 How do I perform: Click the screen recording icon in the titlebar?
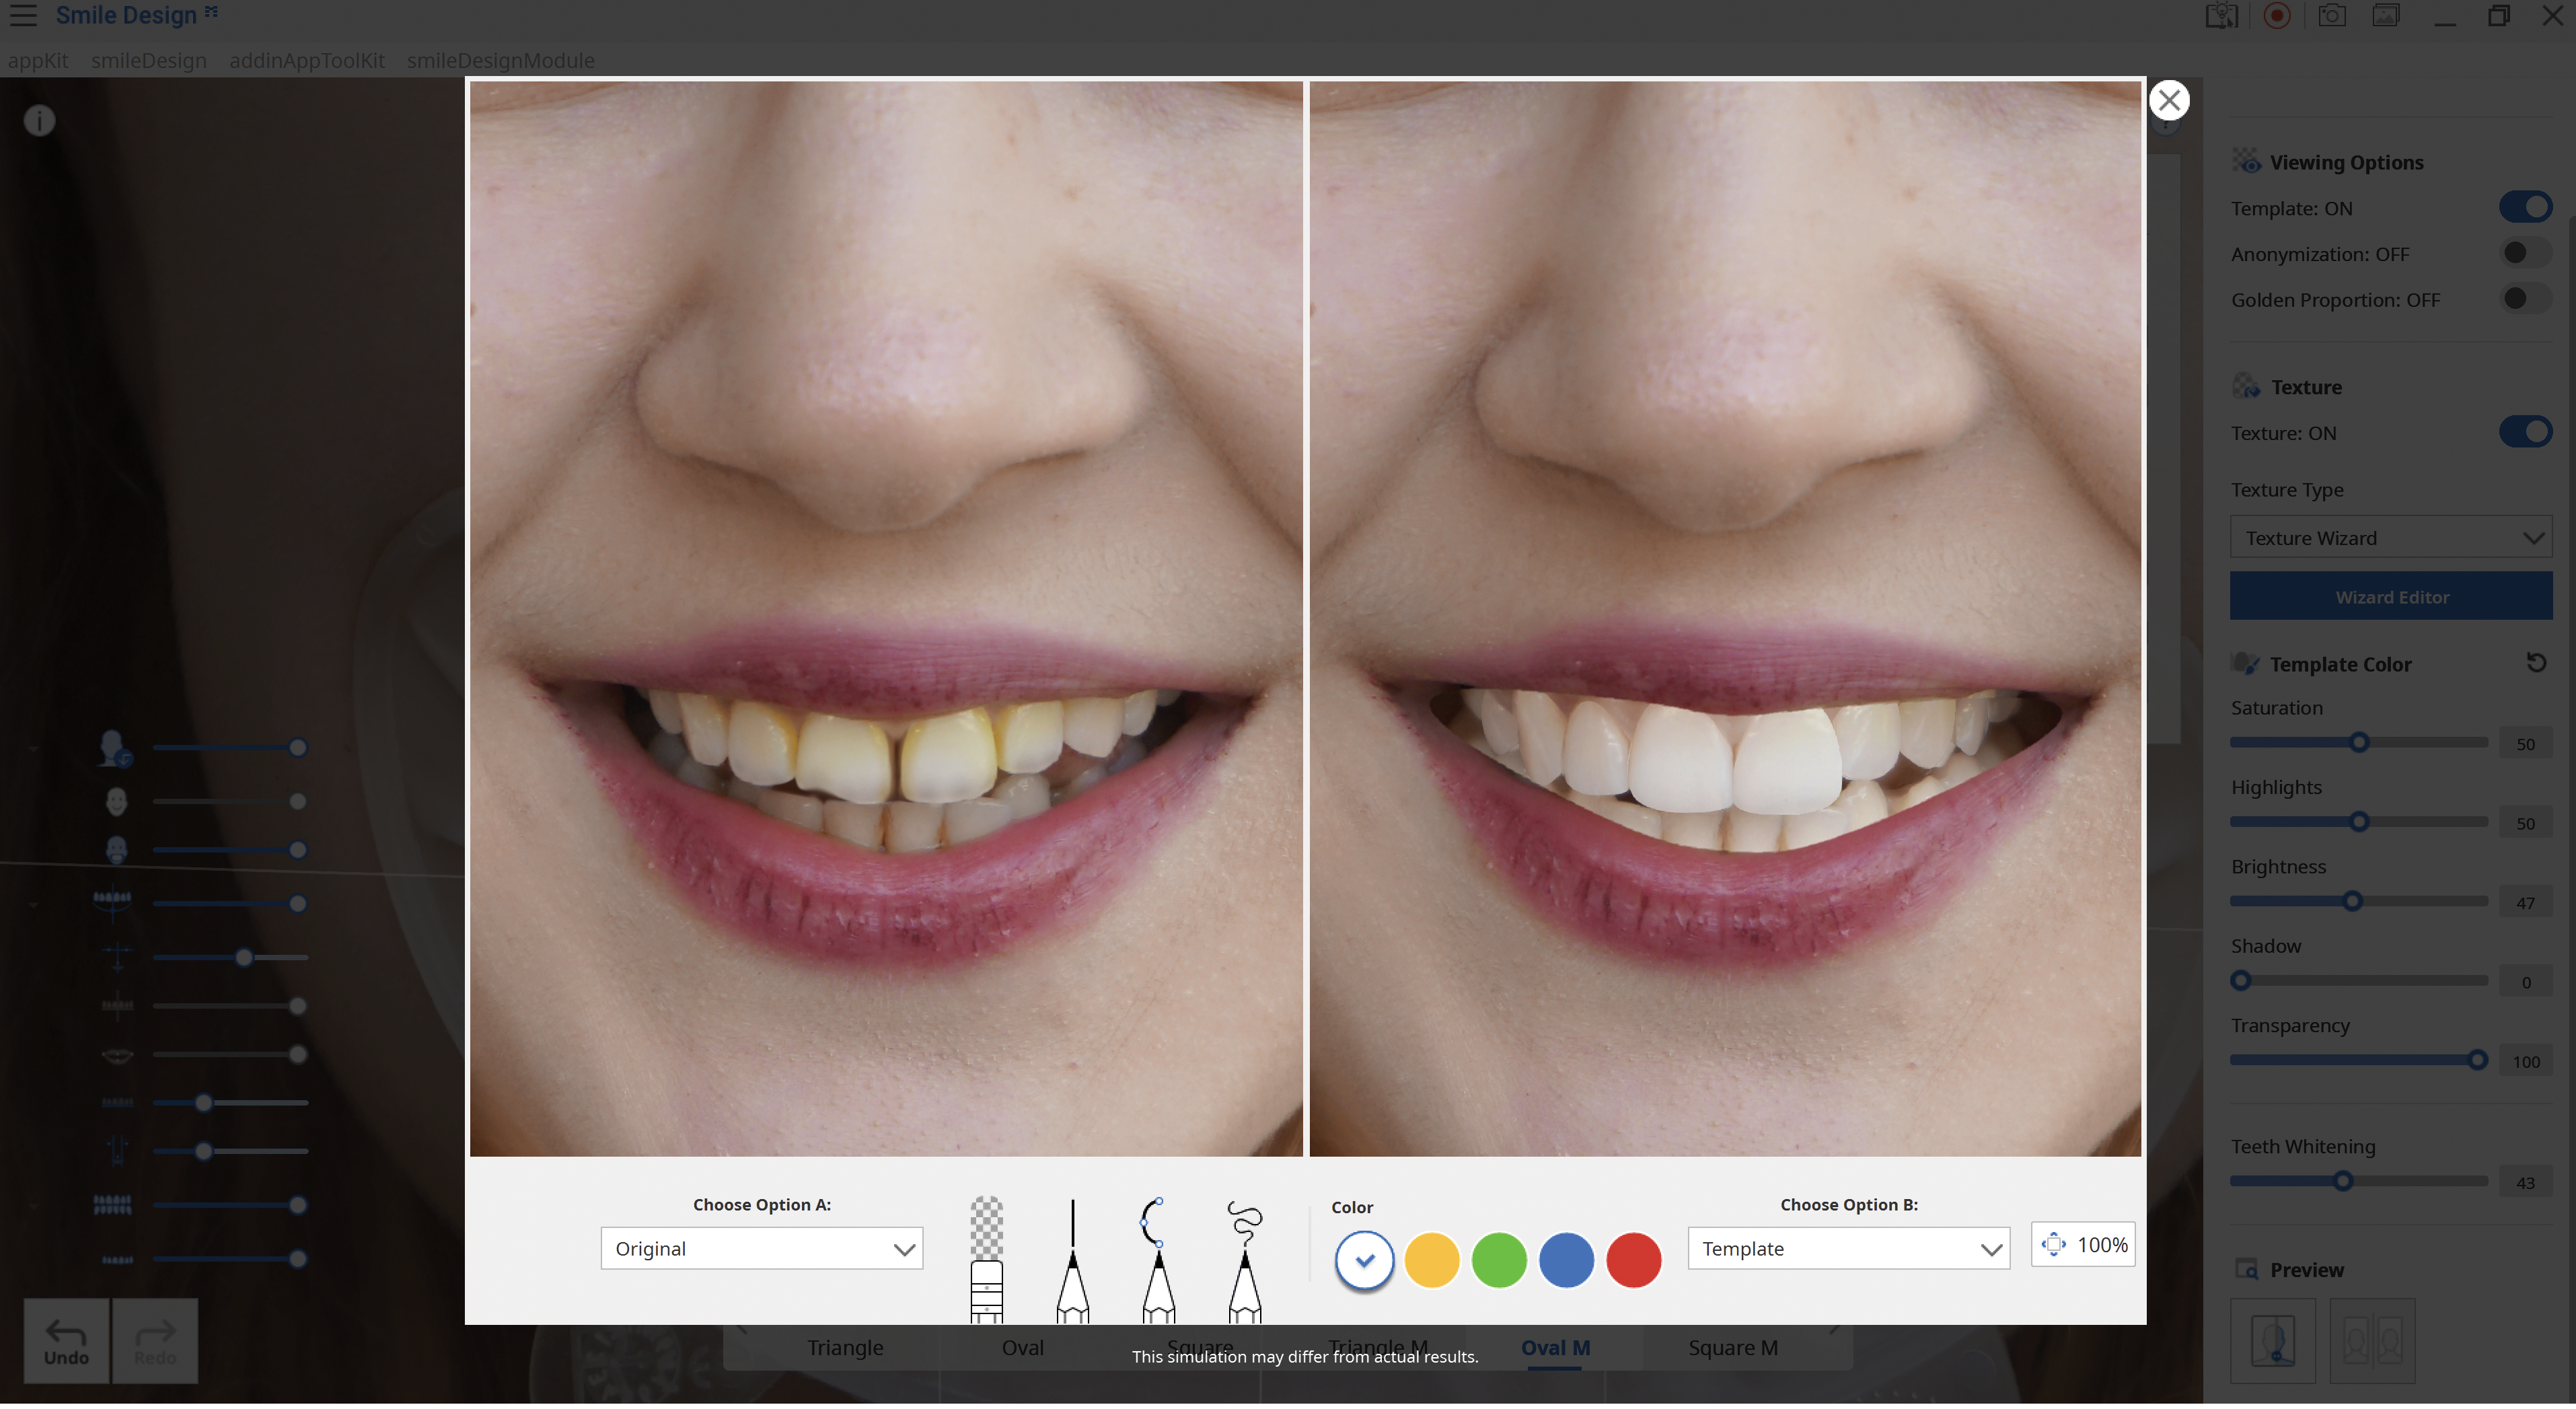pos(2277,16)
